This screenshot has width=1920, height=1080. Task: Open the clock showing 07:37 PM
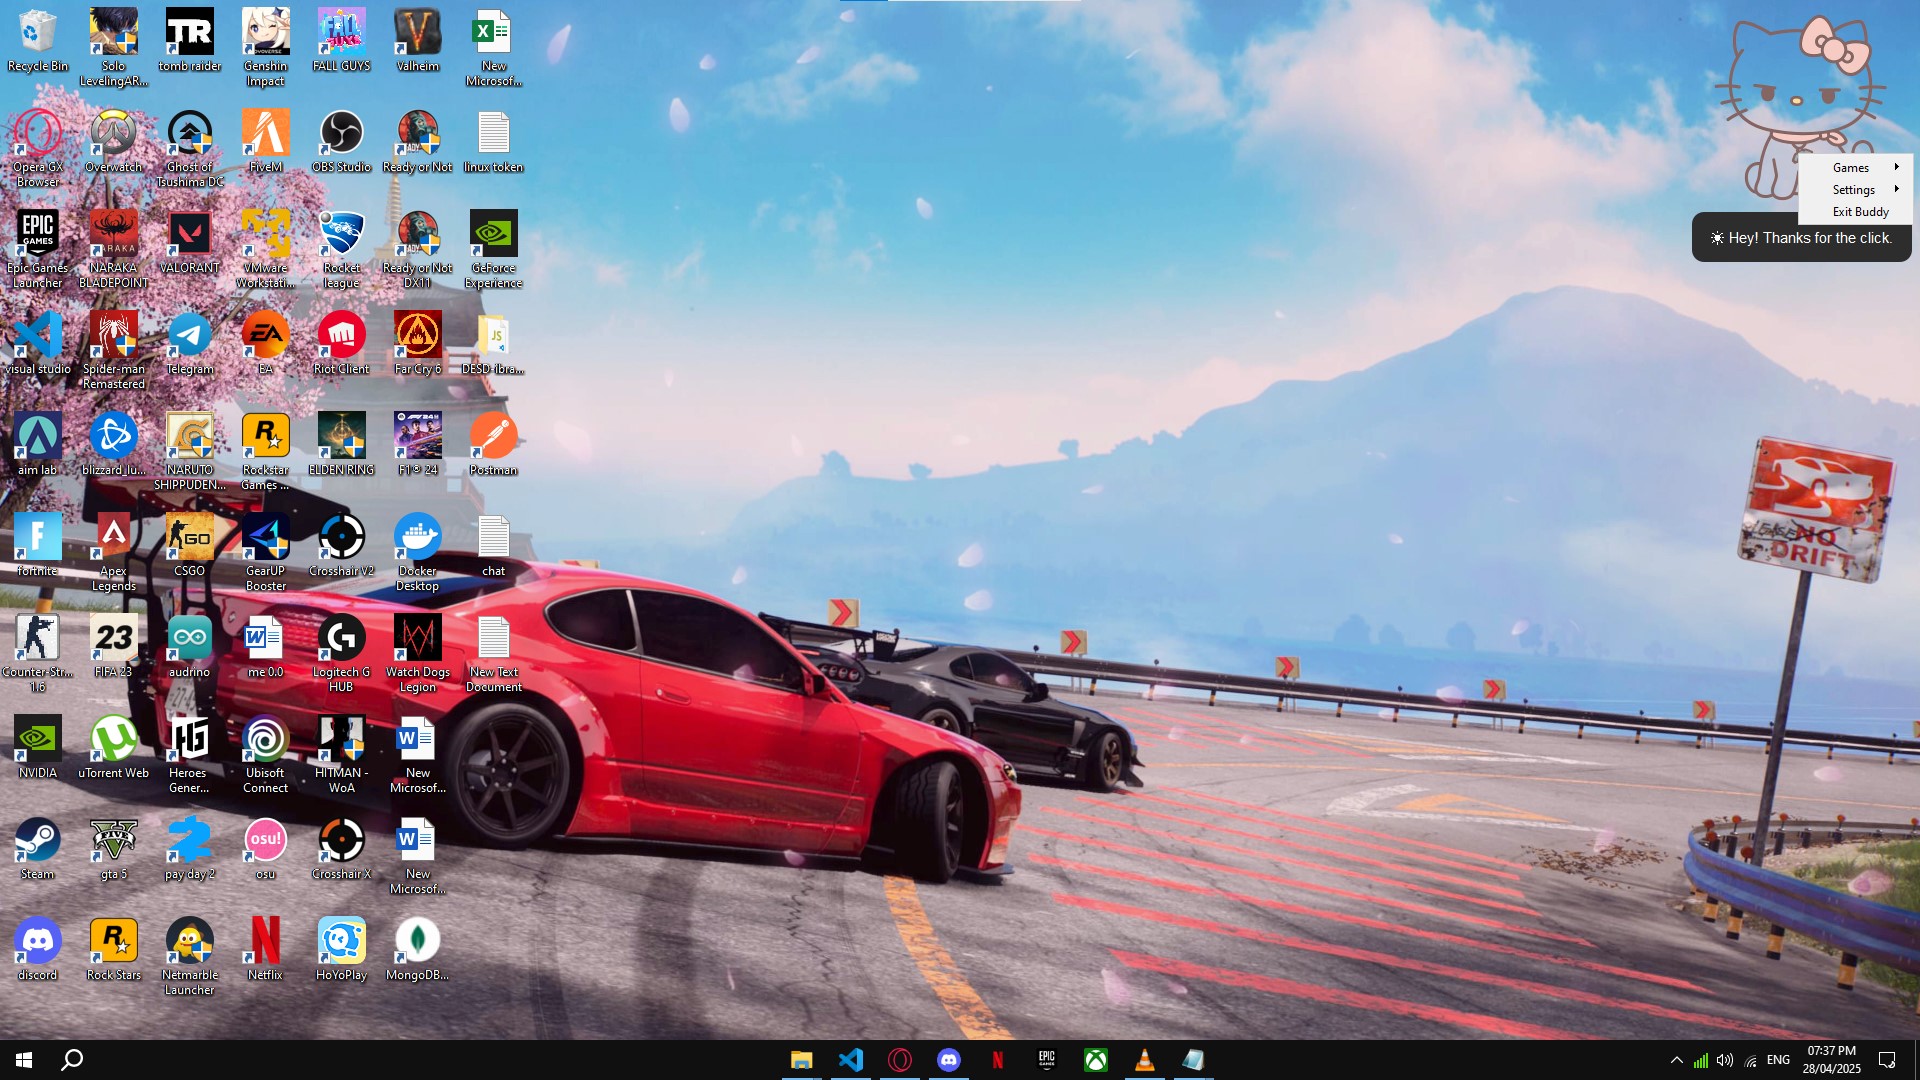coord(1831,1060)
